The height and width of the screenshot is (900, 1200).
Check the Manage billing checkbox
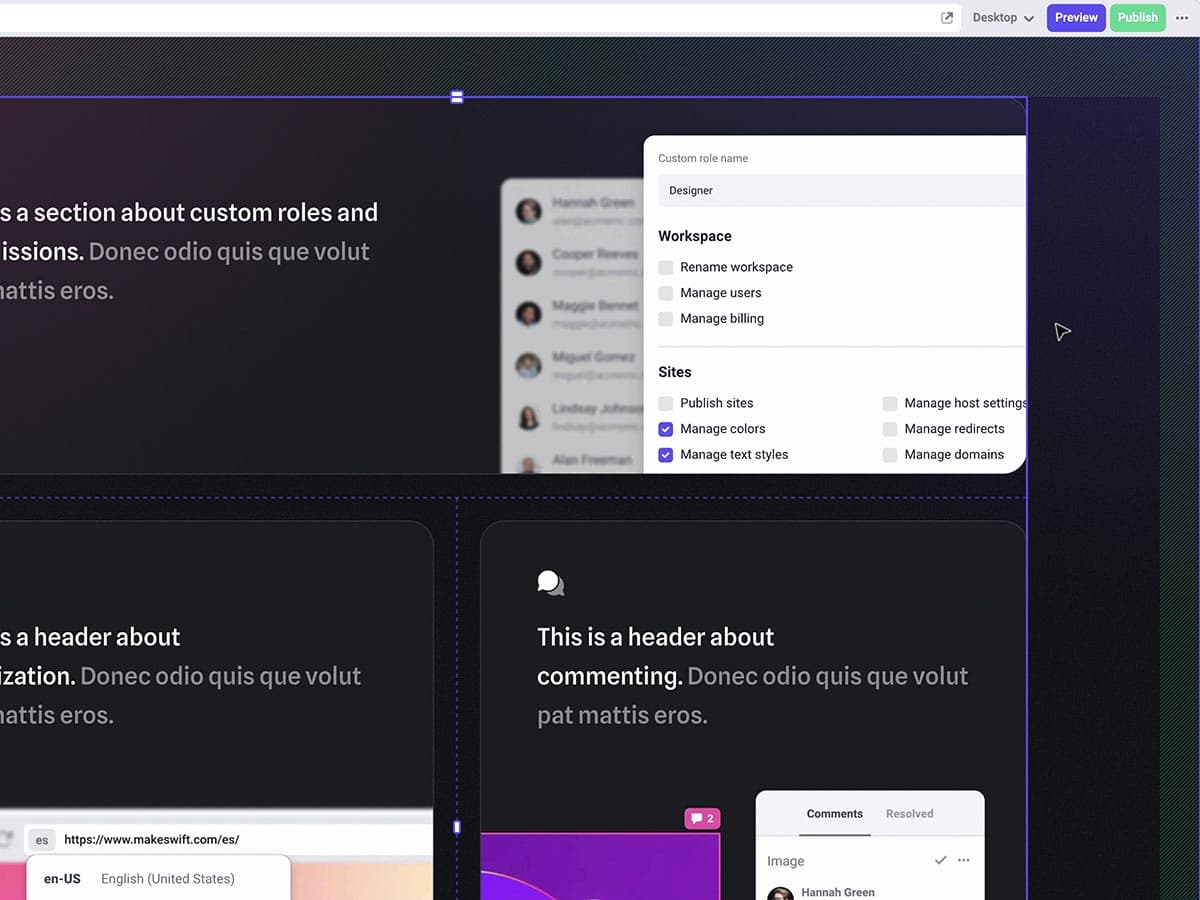pyautogui.click(x=666, y=319)
